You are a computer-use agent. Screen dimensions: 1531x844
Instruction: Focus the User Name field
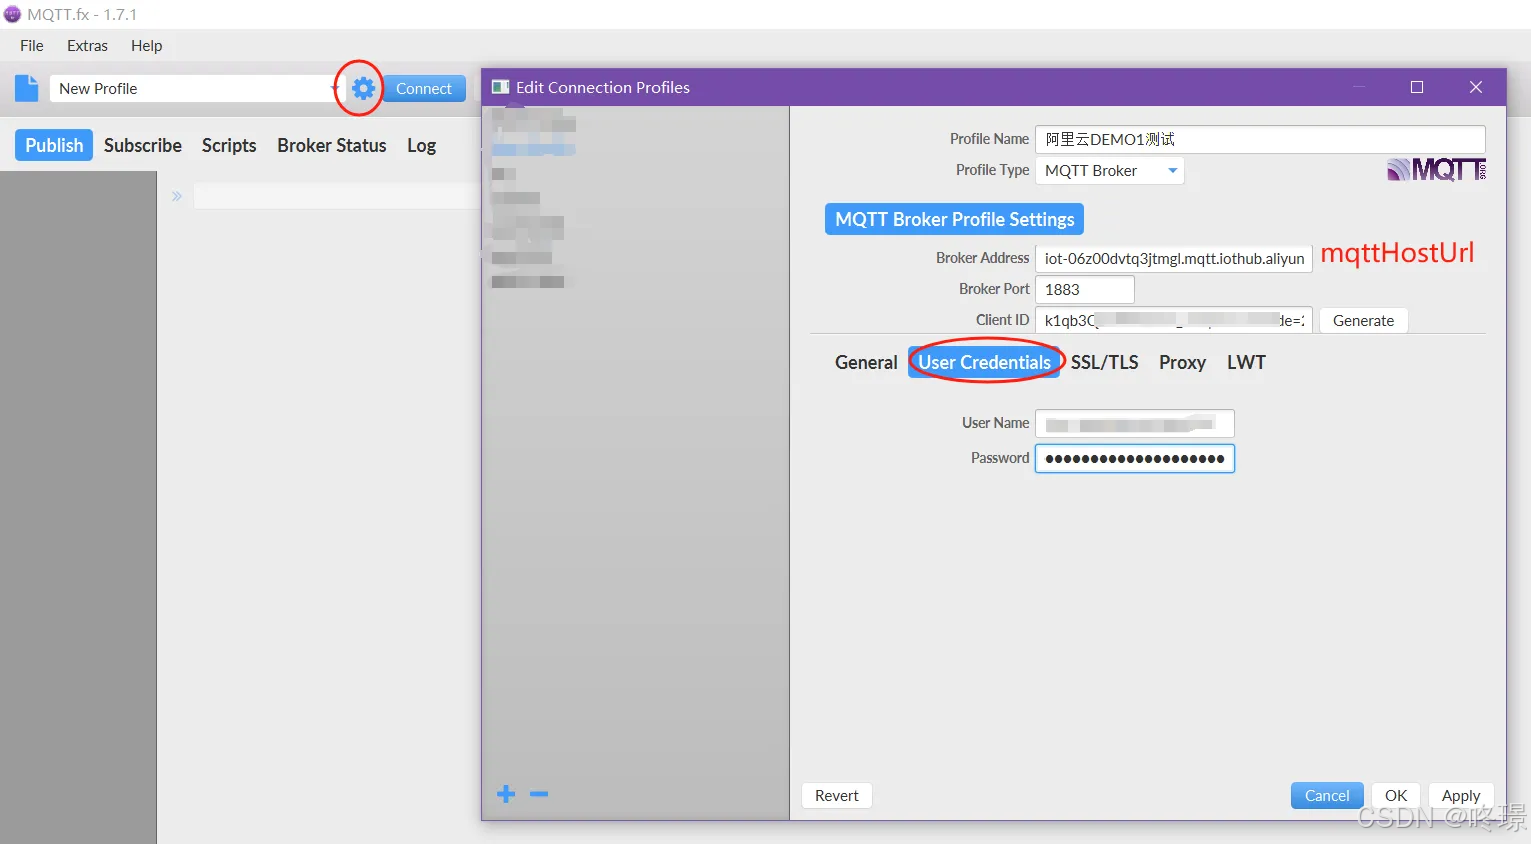click(1135, 424)
